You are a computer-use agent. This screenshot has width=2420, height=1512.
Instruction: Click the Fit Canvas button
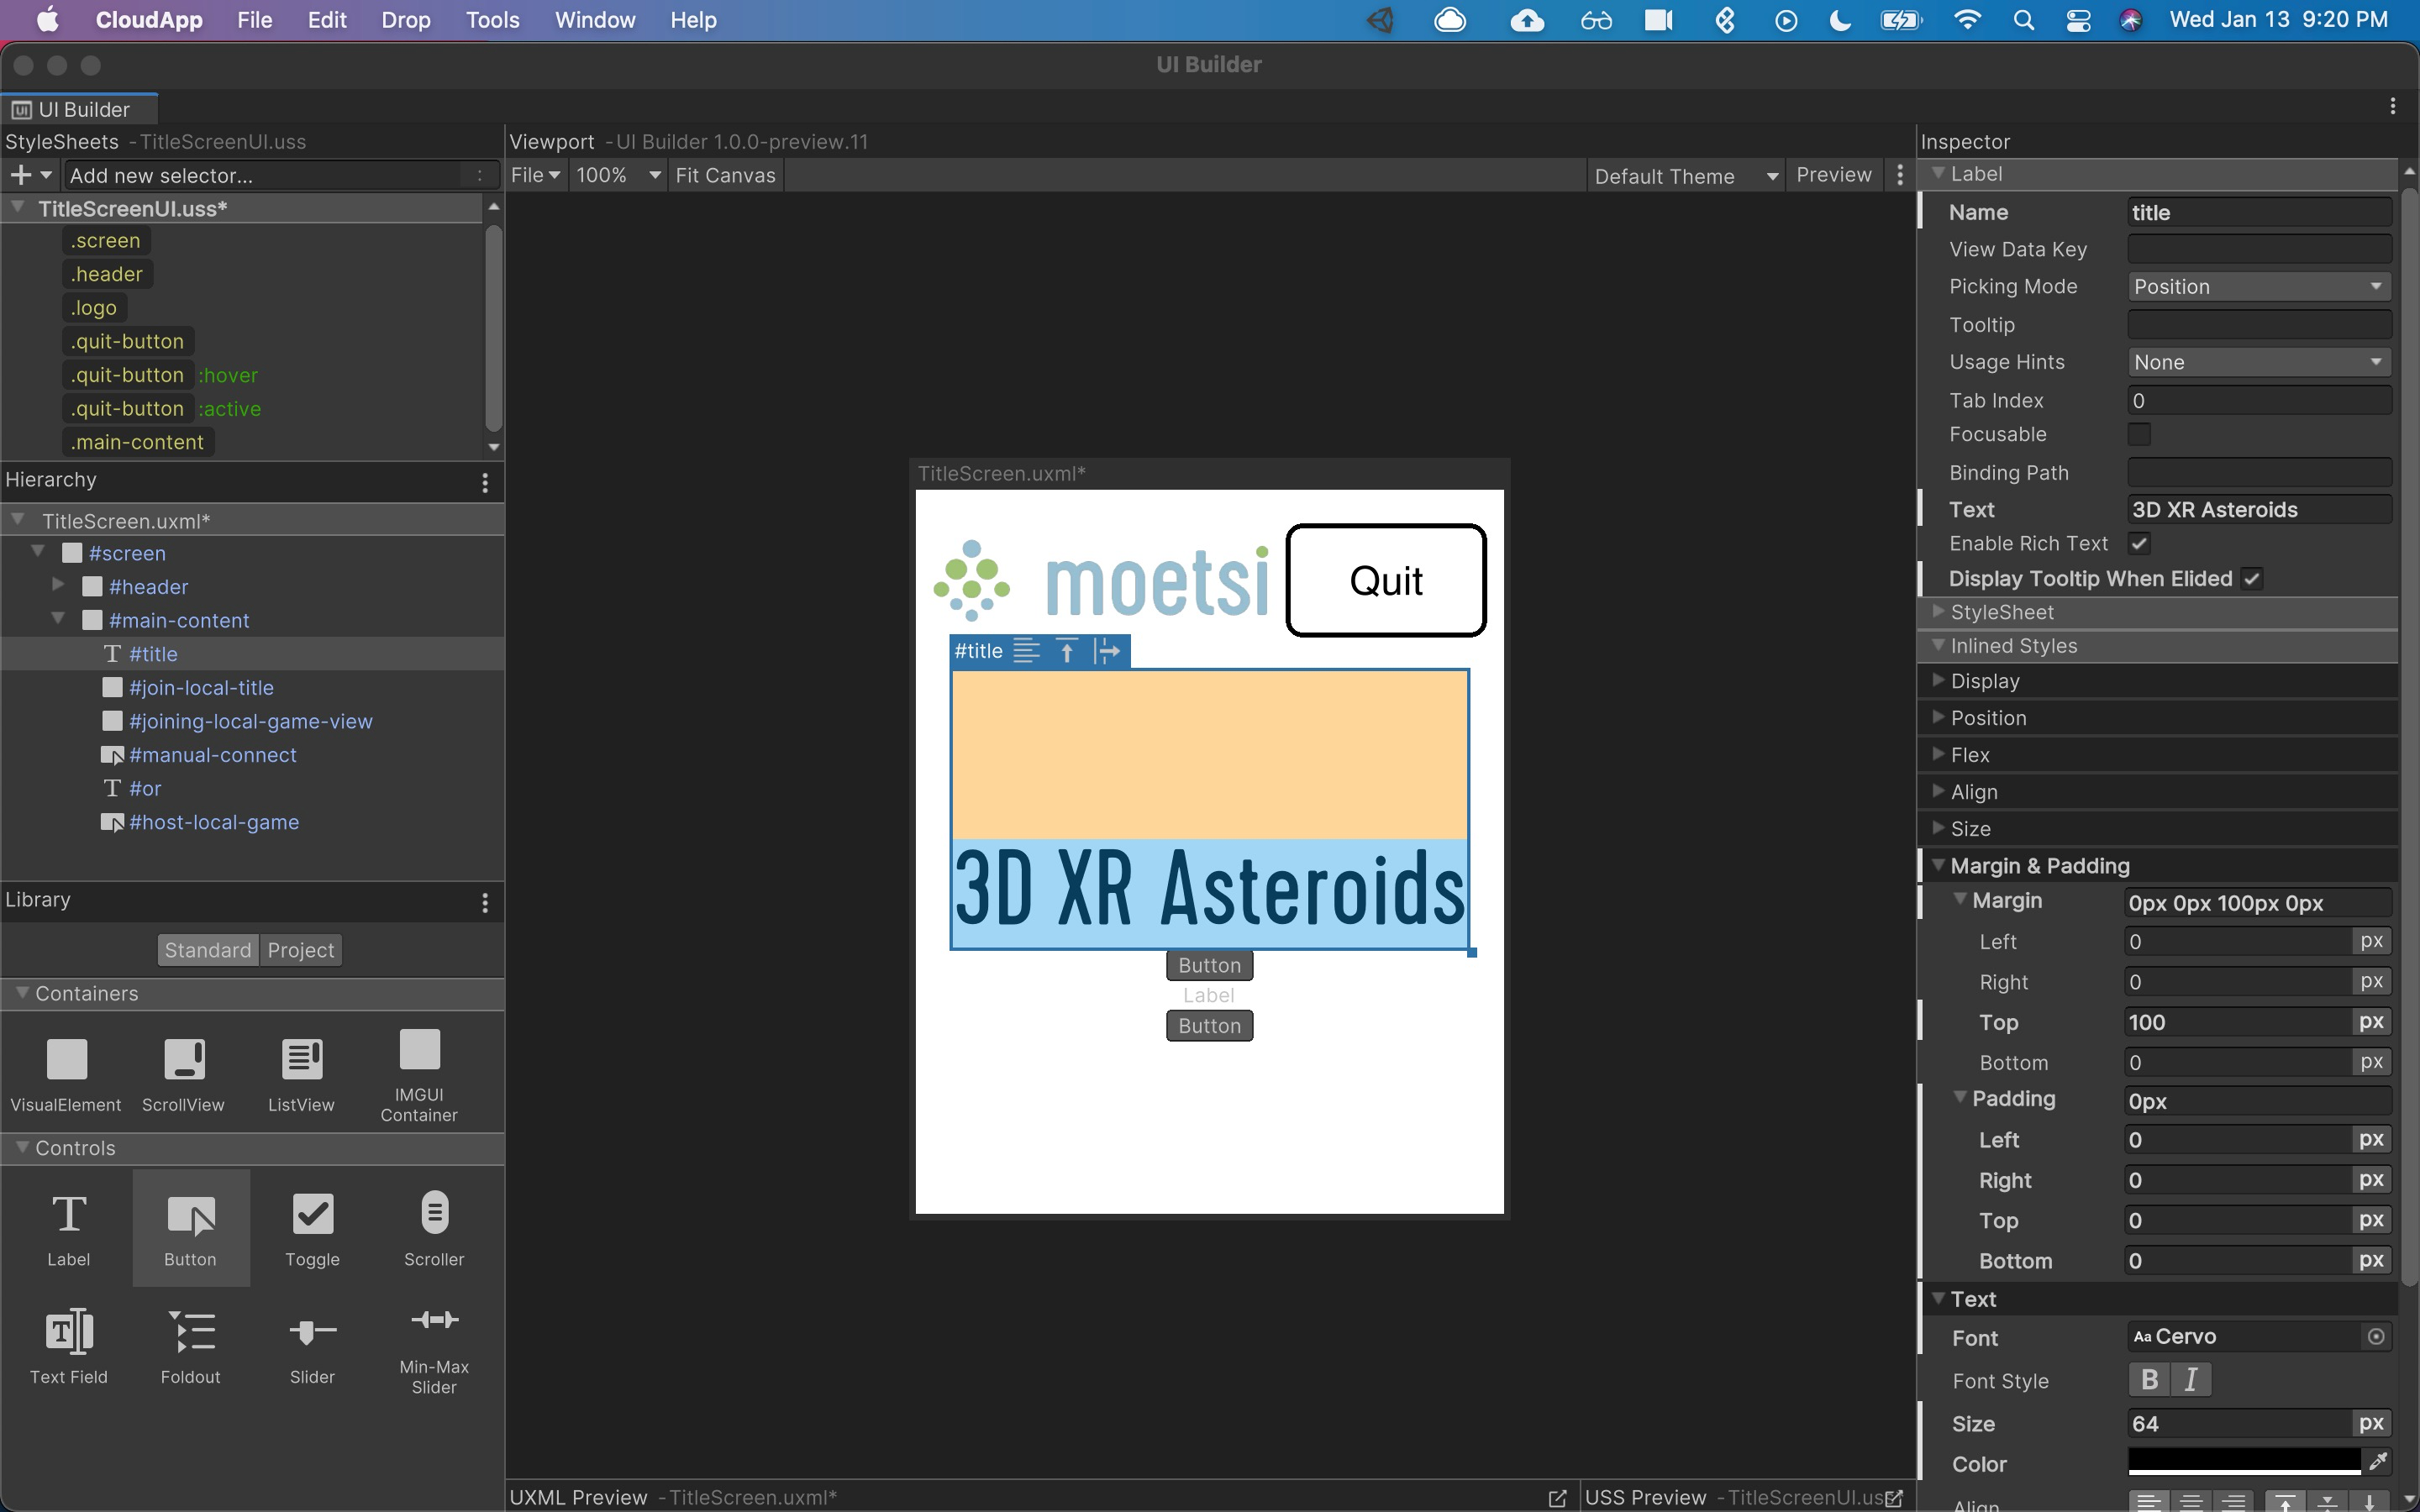tap(725, 176)
